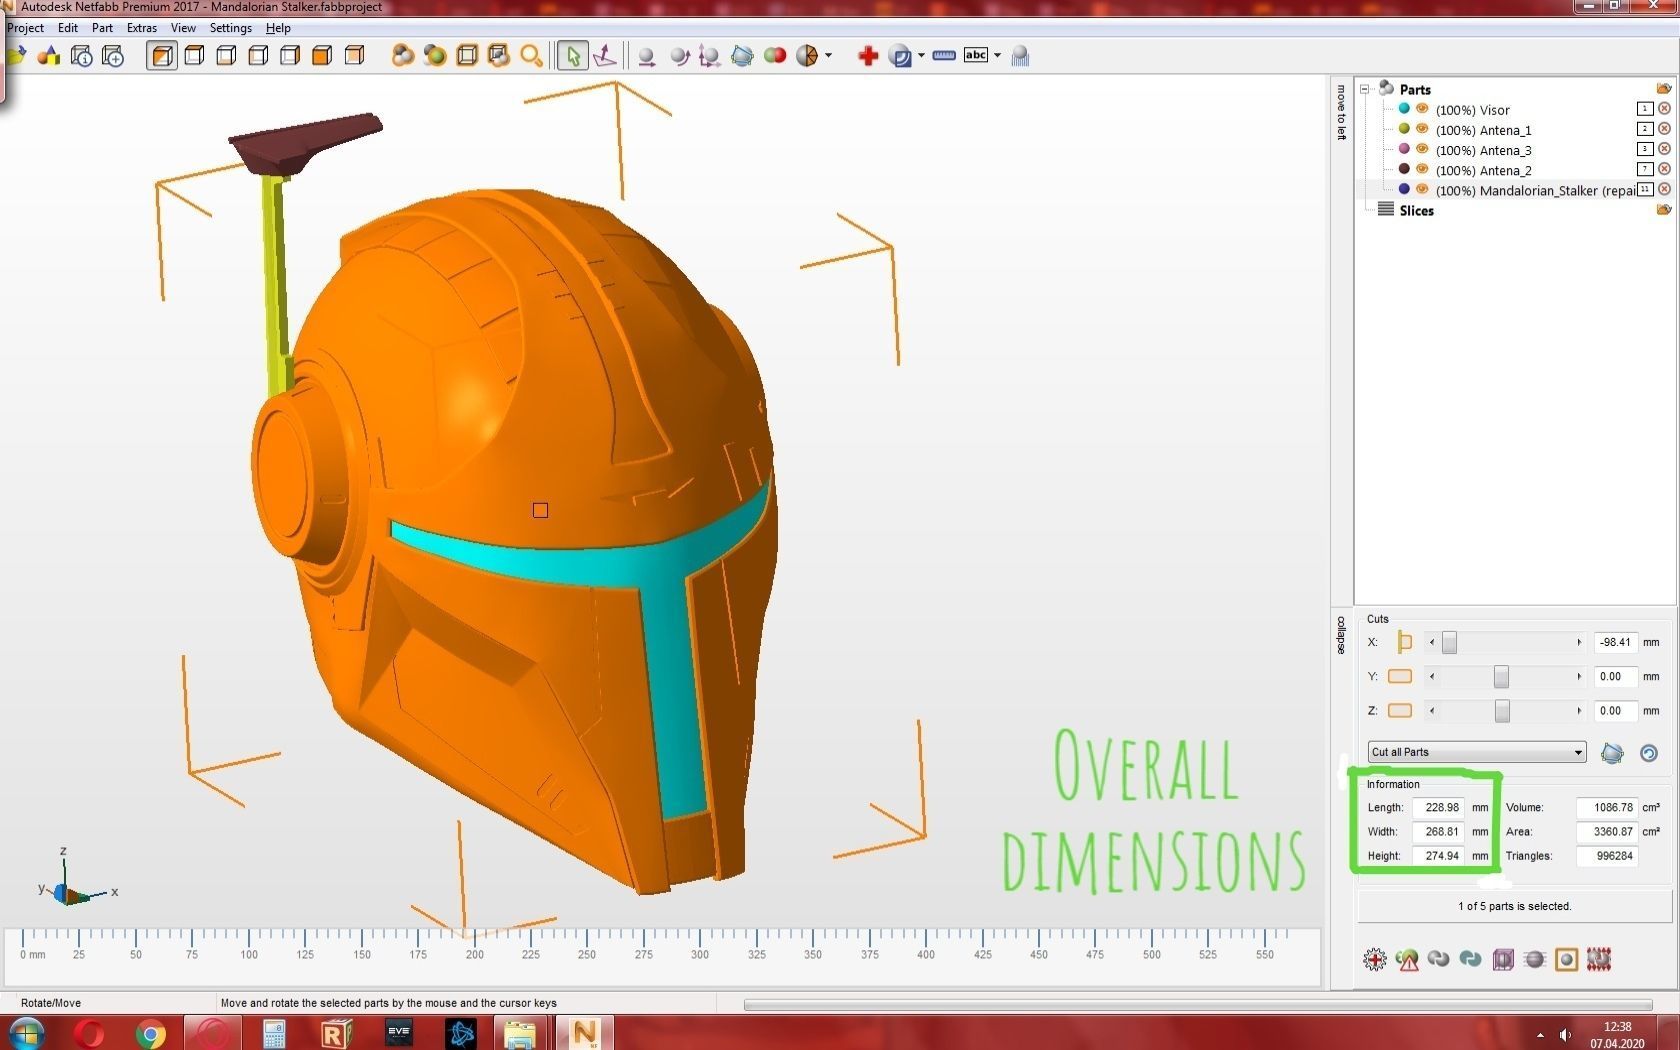Click the blue measurement ruler icon
This screenshot has width=1680, height=1050.
click(x=943, y=56)
